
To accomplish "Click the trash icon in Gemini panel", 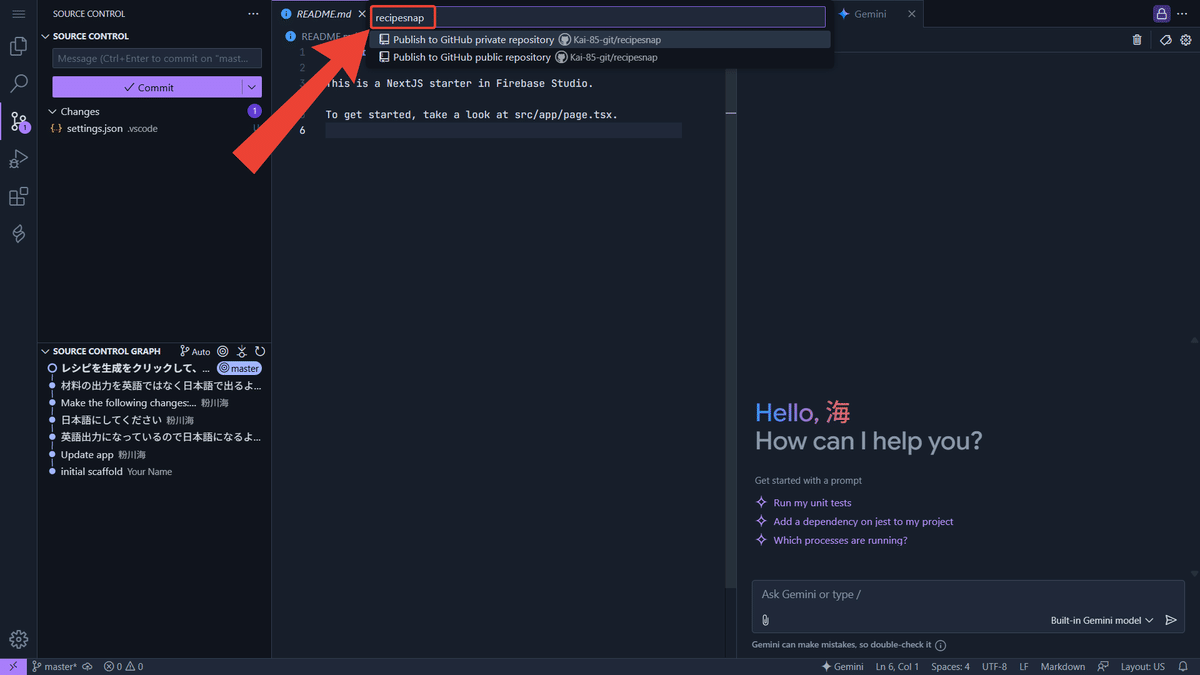I will [x=1137, y=40].
